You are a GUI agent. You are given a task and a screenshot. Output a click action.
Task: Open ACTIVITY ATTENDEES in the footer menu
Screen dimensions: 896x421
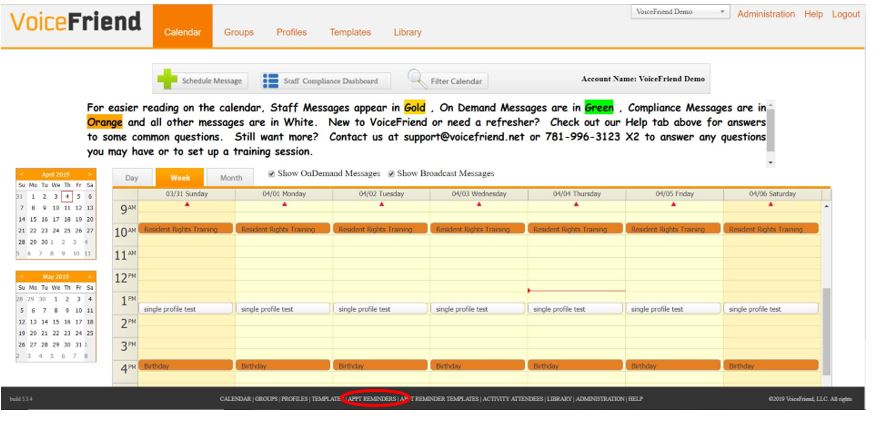pos(513,399)
